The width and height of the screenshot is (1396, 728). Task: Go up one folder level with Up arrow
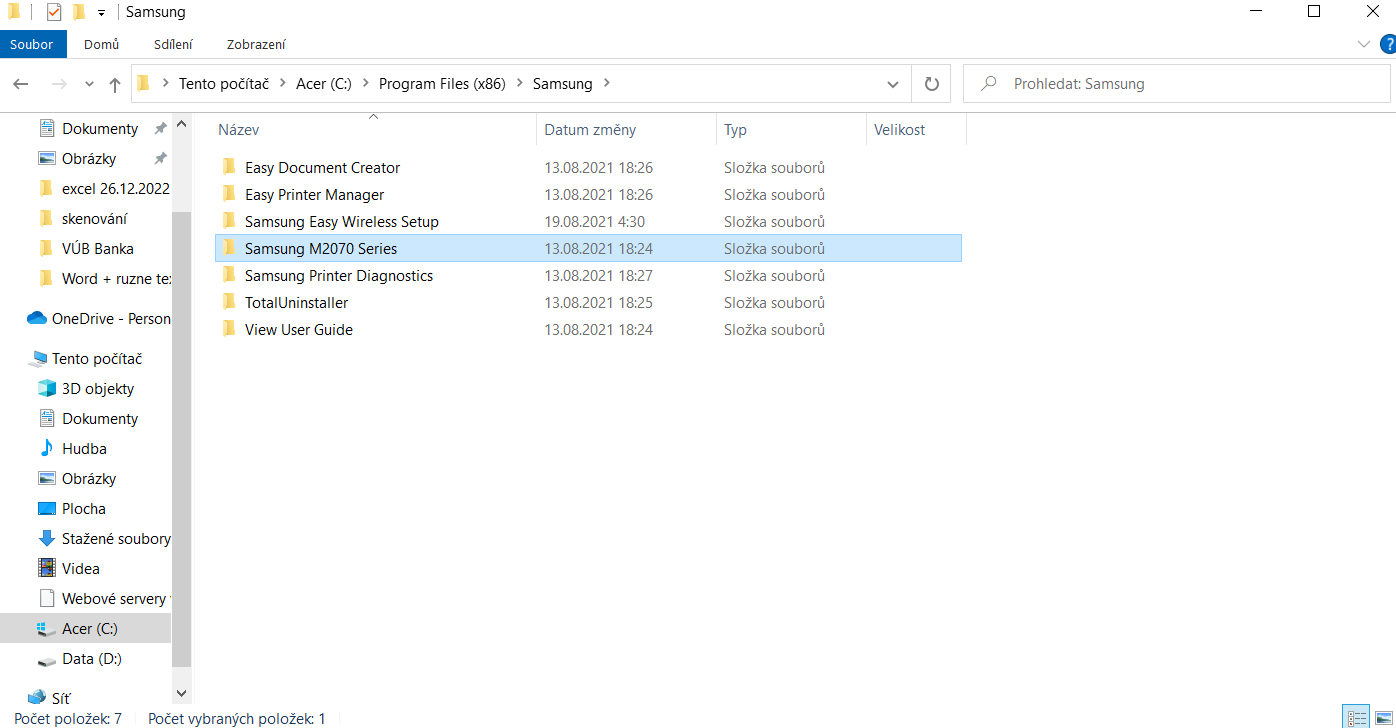tap(115, 84)
